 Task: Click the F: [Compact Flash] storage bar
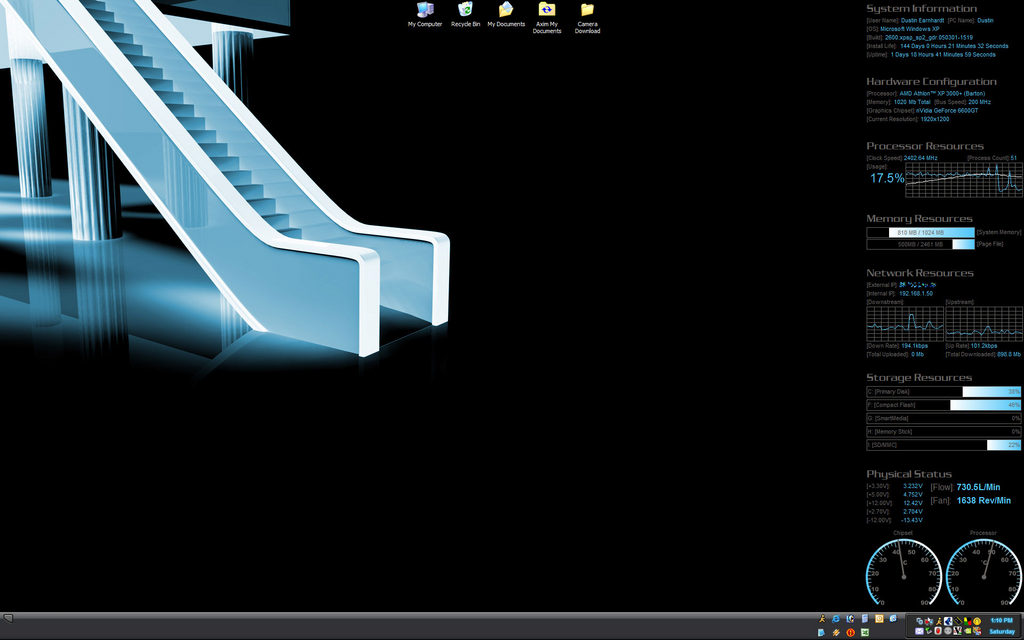coord(944,405)
